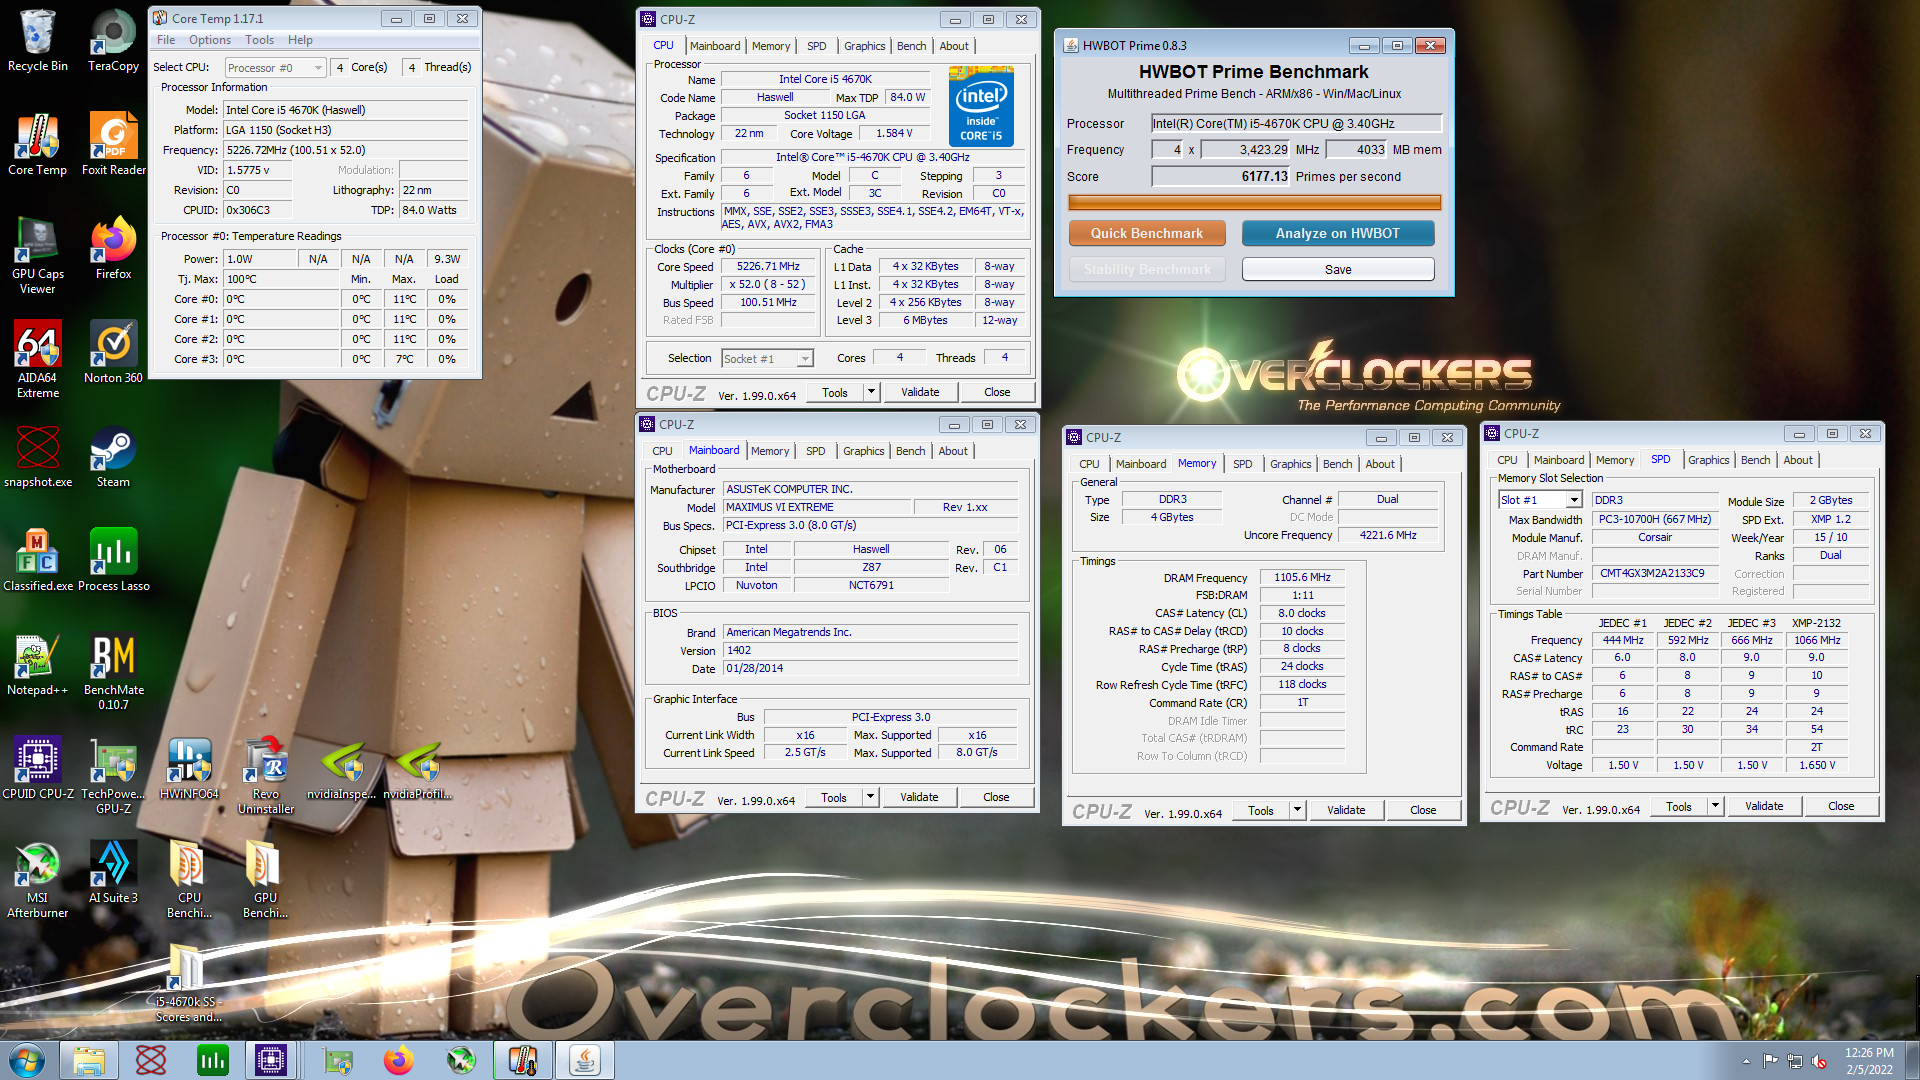Viewport: 1920px width, 1080px height.
Task: Click HWBOT Prime orange progress bar
Action: click(1255, 202)
